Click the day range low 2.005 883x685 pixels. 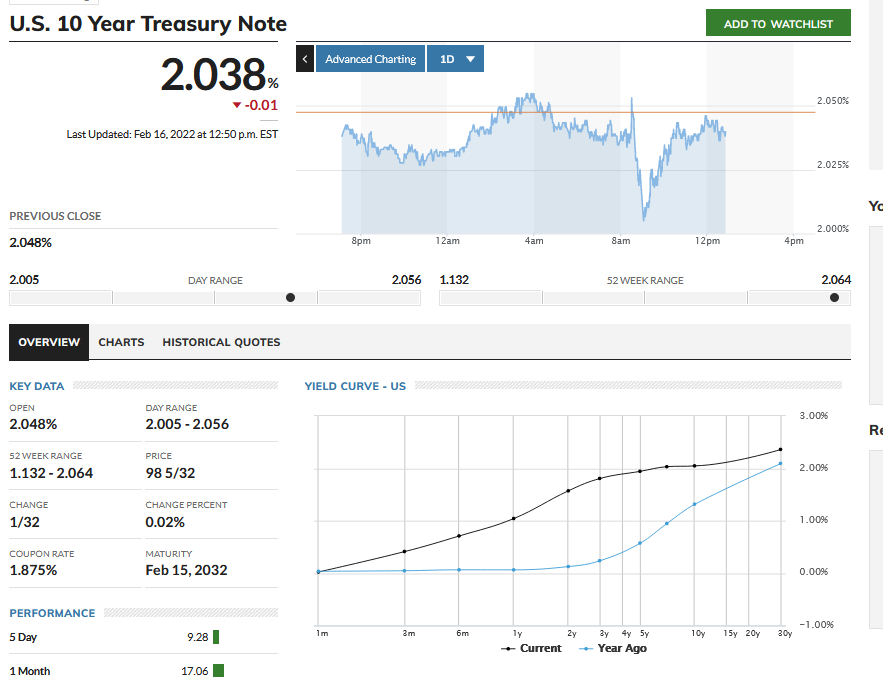pyautogui.click(x=24, y=280)
